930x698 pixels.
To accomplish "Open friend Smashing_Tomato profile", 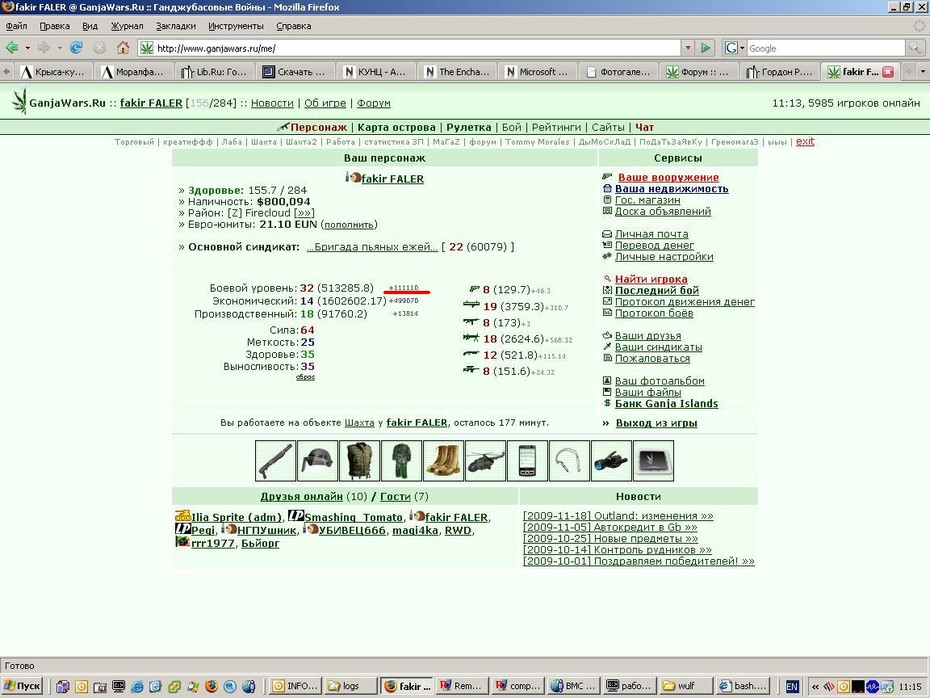I will [353, 517].
